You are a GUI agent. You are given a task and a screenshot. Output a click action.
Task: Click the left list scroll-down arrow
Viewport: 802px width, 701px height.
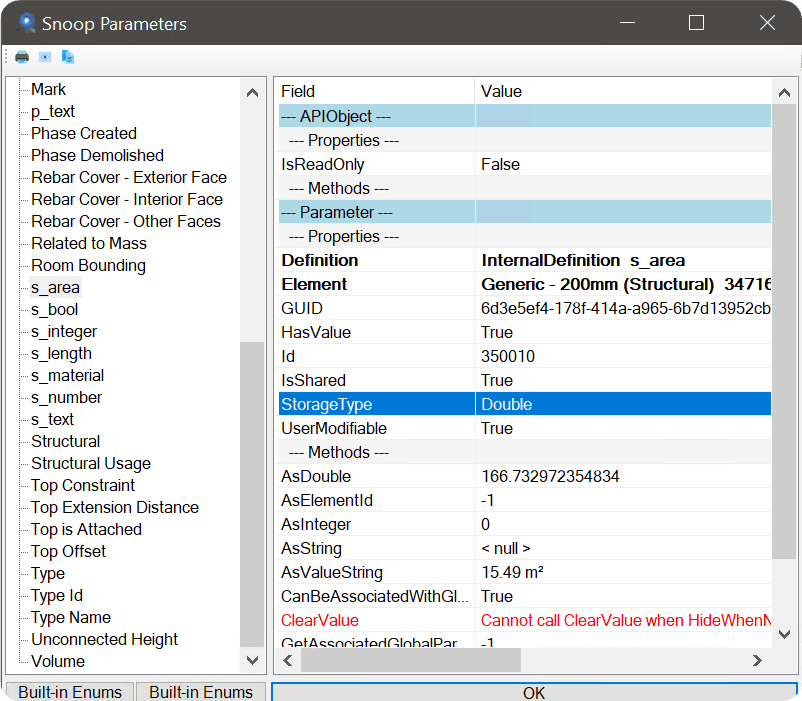coord(252,660)
